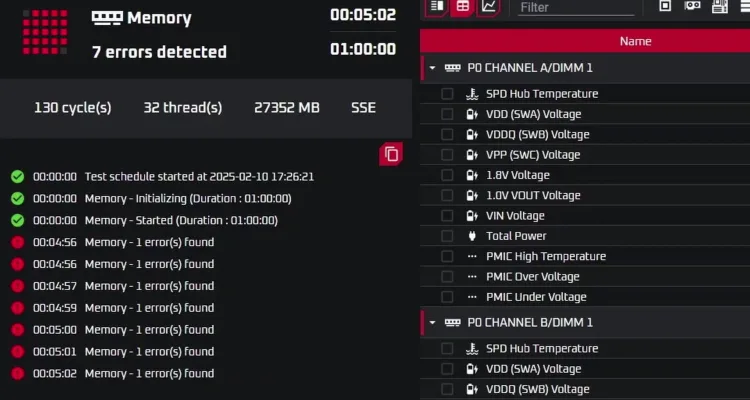Click the Filter search field

point(576,7)
